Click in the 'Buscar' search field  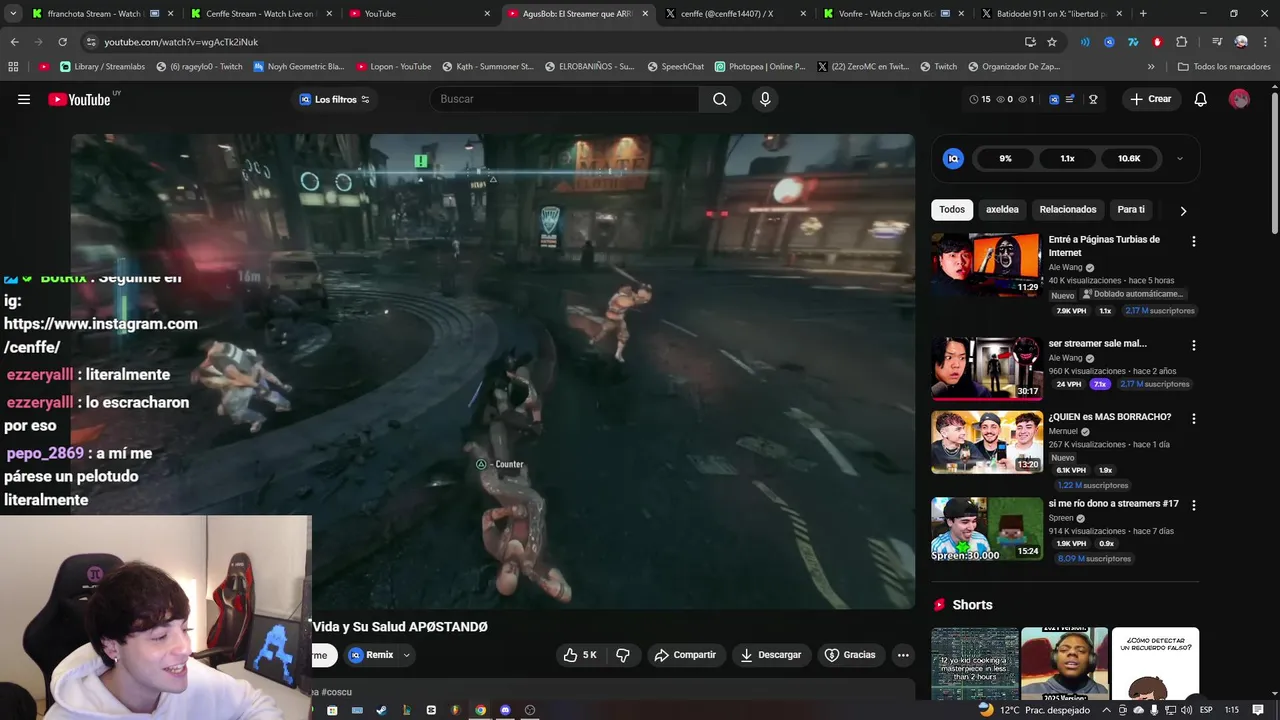tap(564, 99)
